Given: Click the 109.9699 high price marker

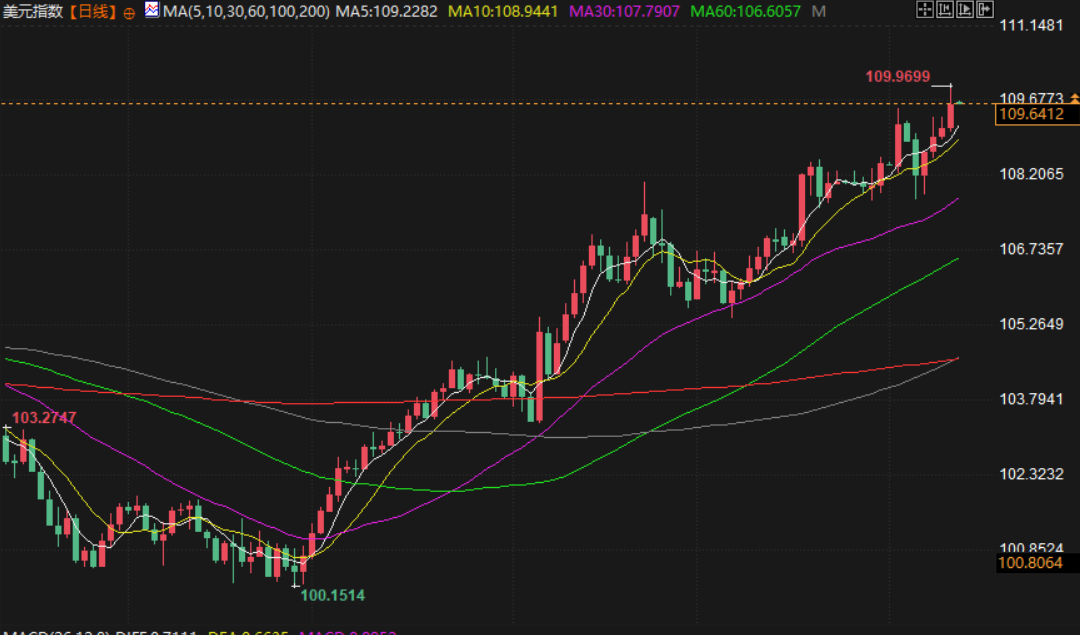Looking at the screenshot, I should (897, 76).
